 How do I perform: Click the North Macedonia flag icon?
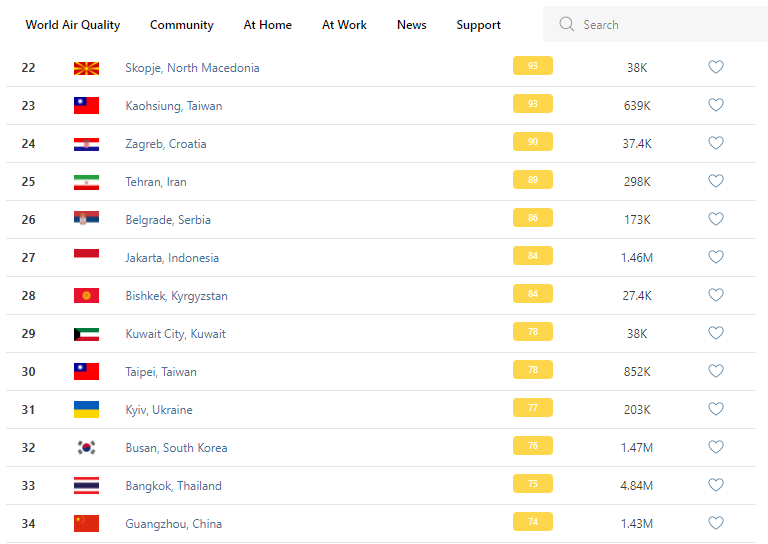pyautogui.click(x=86, y=68)
